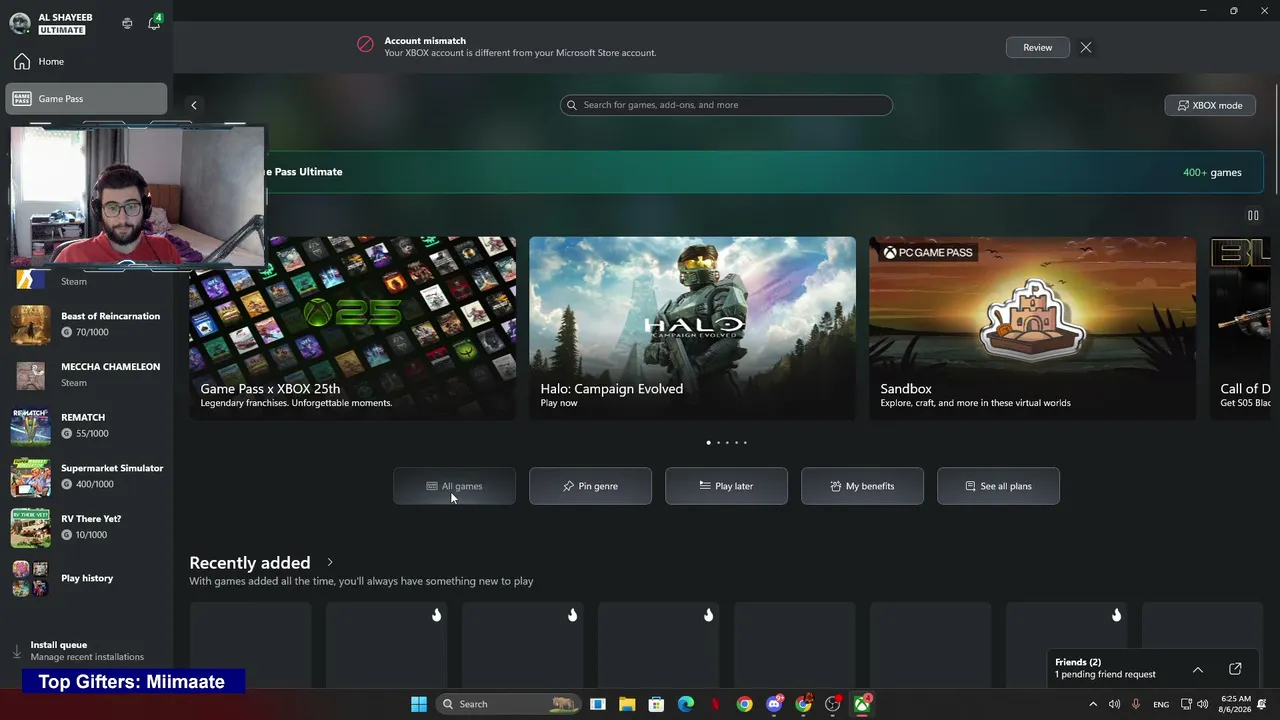Click See all plans
Screen dimensions: 1280x720
pyautogui.click(x=998, y=486)
